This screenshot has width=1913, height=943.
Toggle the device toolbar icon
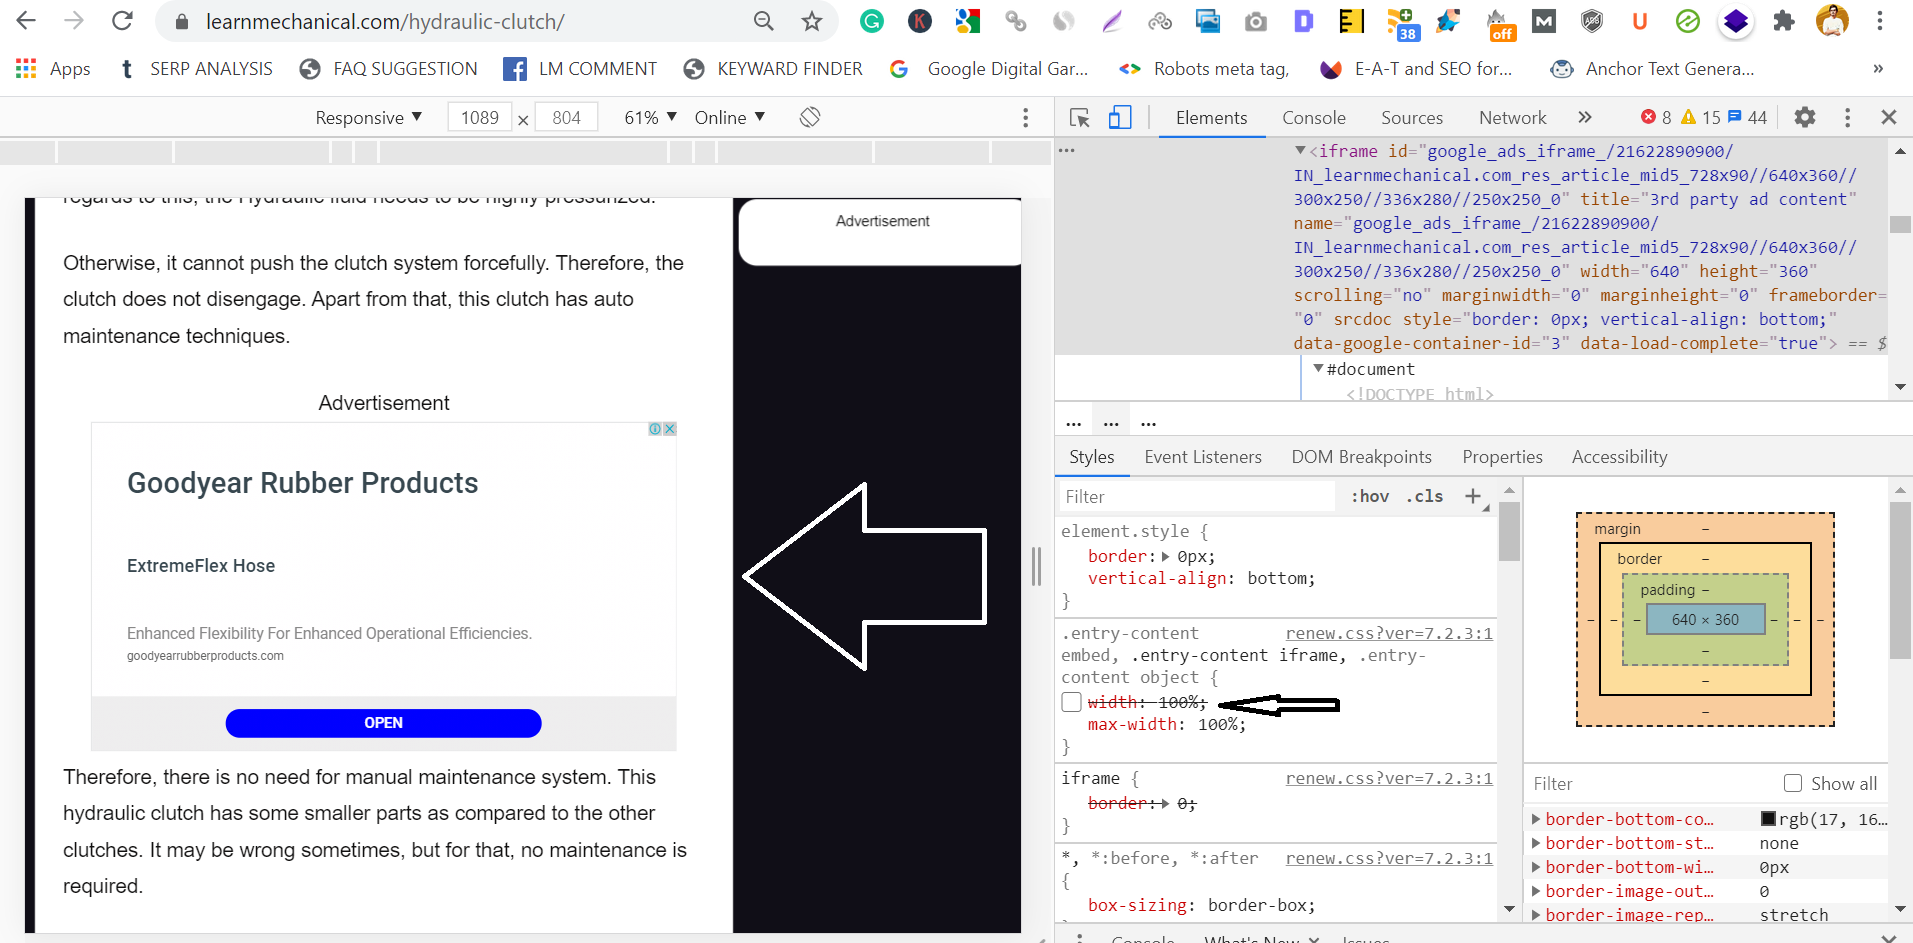1120,118
